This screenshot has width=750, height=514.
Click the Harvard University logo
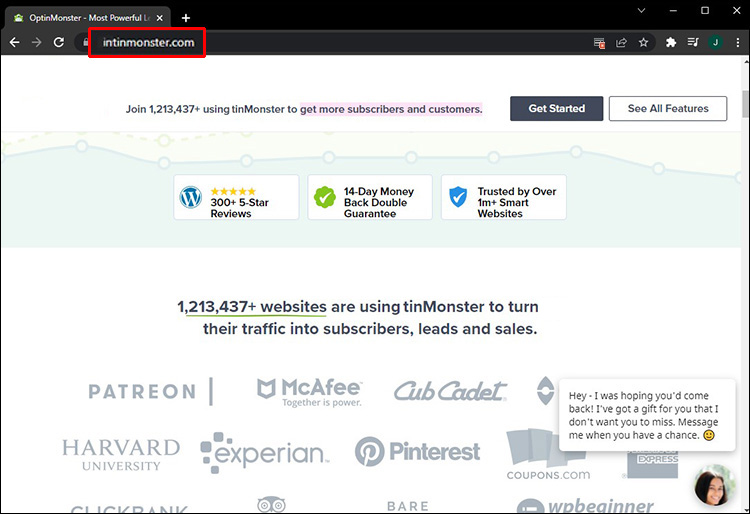point(121,455)
